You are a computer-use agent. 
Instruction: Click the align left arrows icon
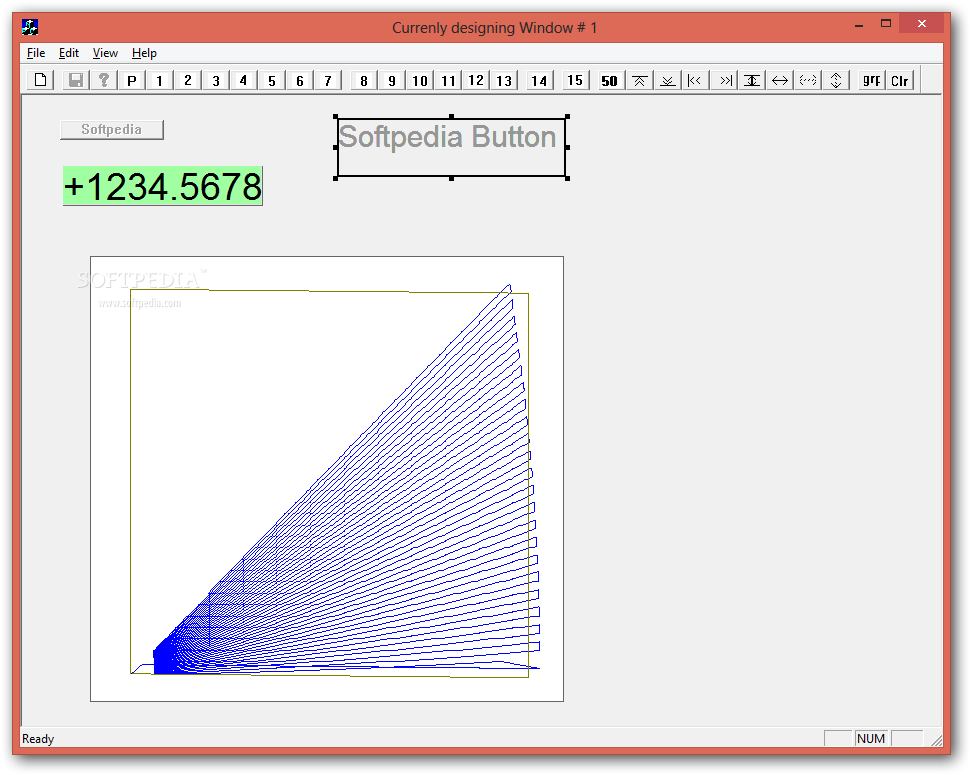(x=695, y=80)
